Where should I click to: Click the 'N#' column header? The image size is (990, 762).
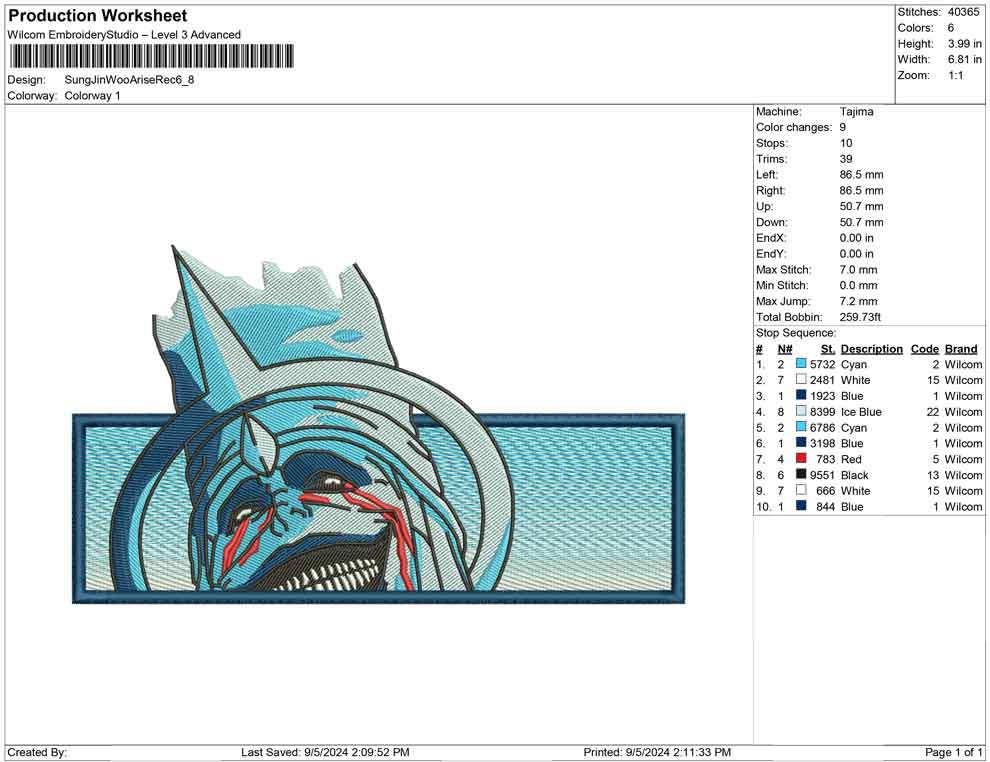pos(785,348)
